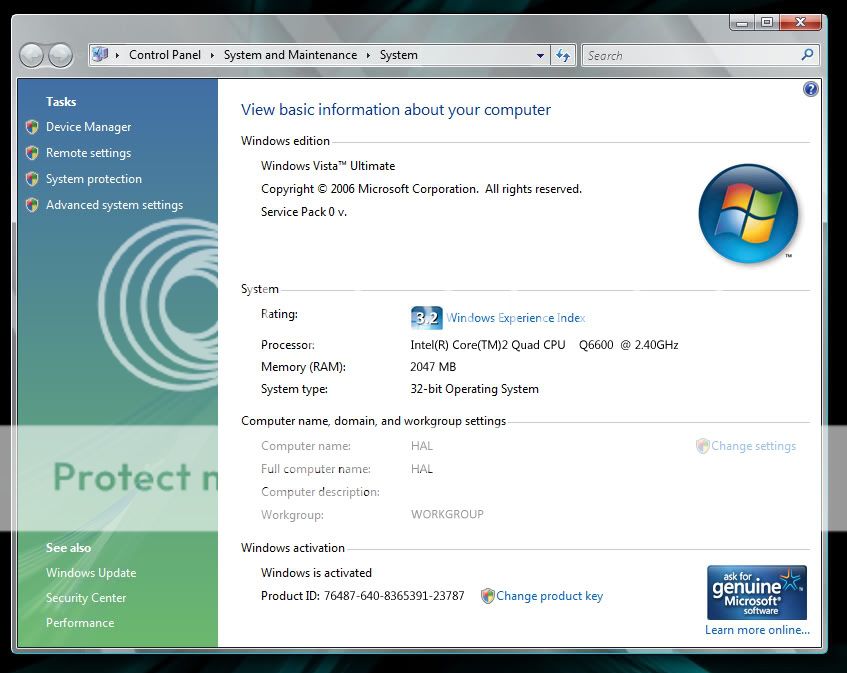Click shield icon beside Advanced system settings

click(x=32, y=205)
